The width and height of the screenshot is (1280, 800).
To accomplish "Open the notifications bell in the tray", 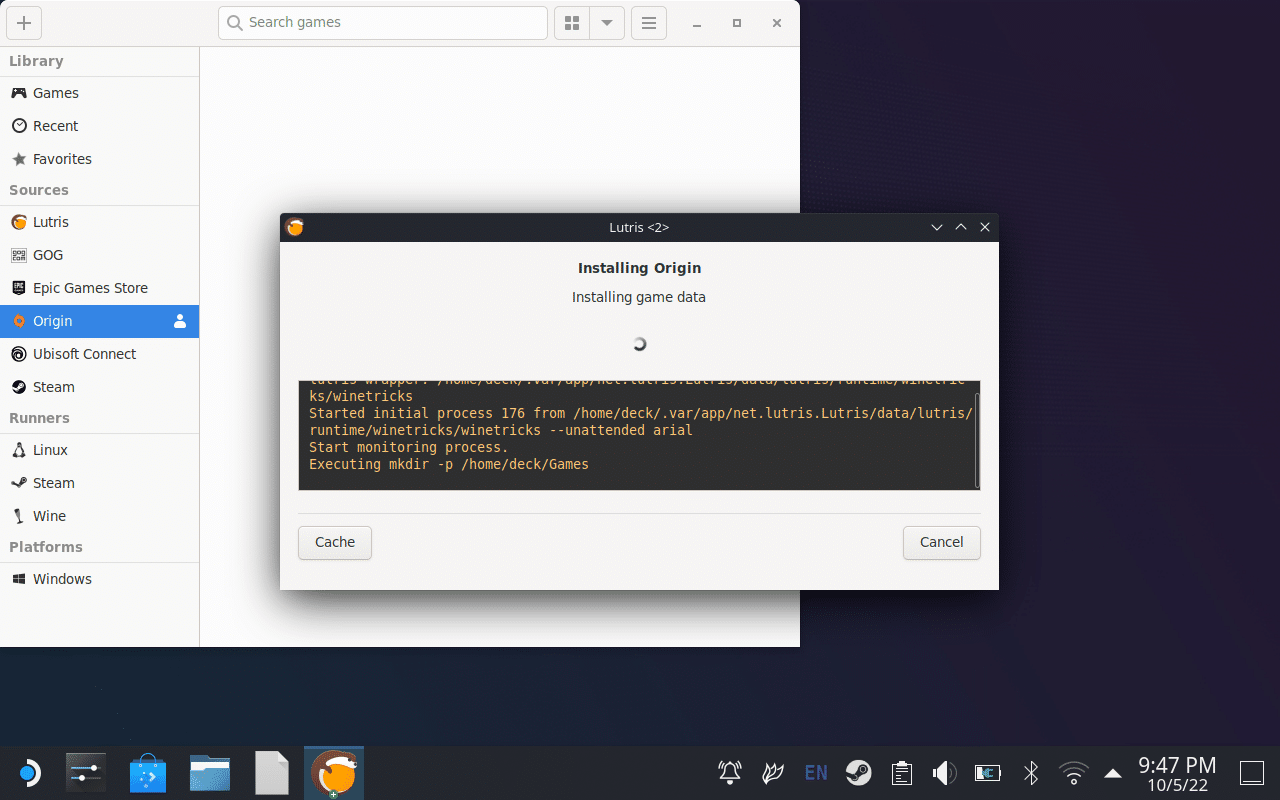I will click(x=730, y=773).
